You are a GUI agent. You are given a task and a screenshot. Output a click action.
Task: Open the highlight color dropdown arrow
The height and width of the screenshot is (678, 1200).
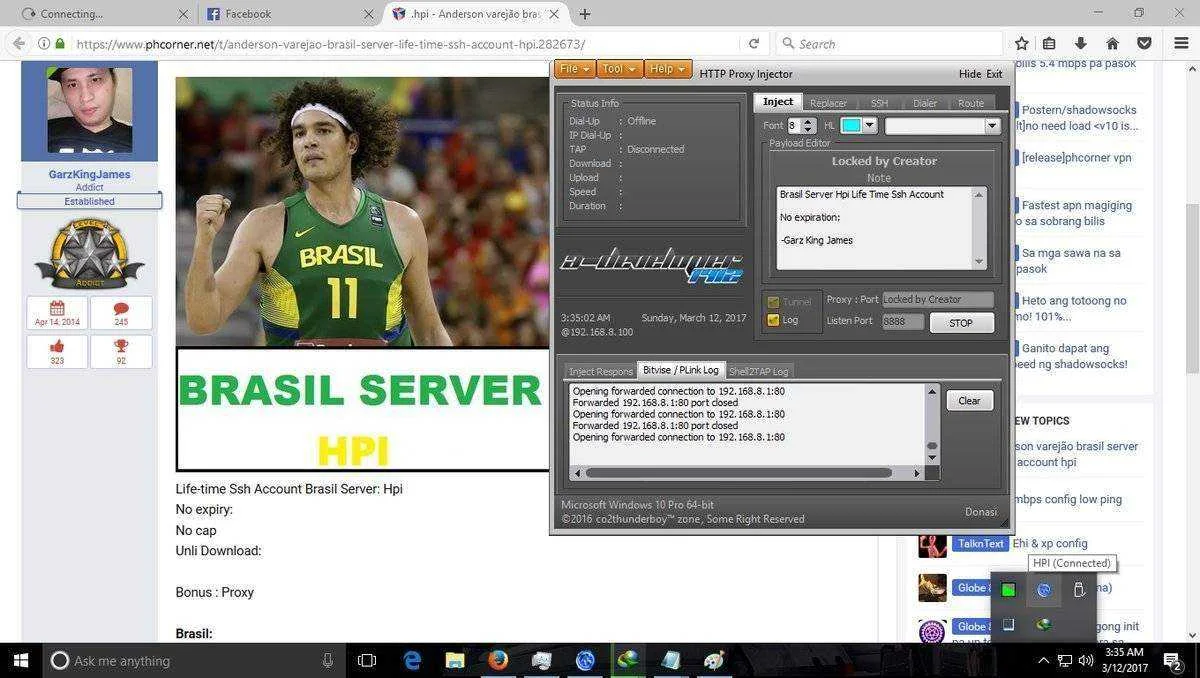[870, 126]
